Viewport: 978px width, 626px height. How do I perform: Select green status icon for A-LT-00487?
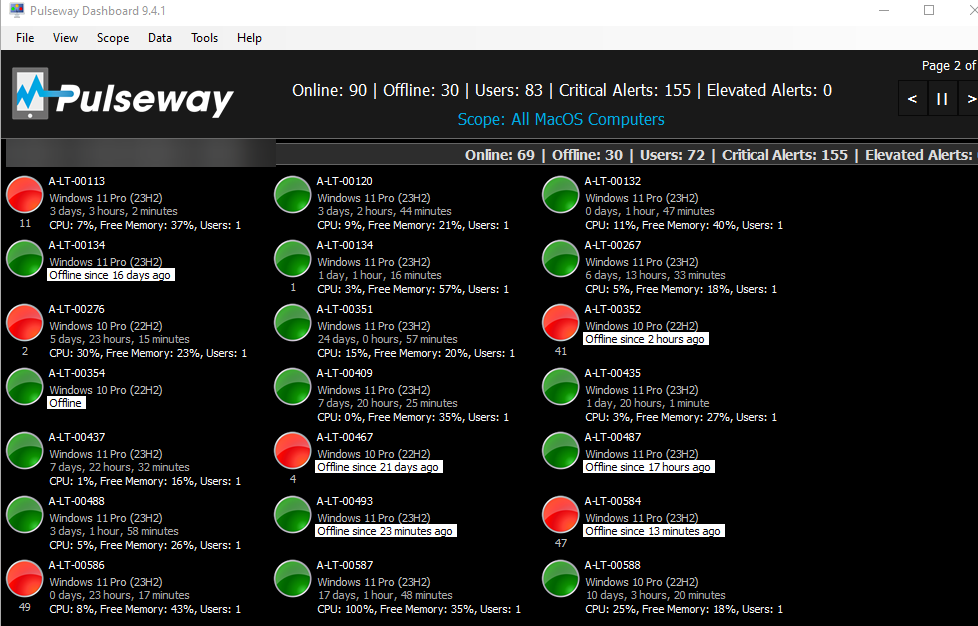(561, 450)
